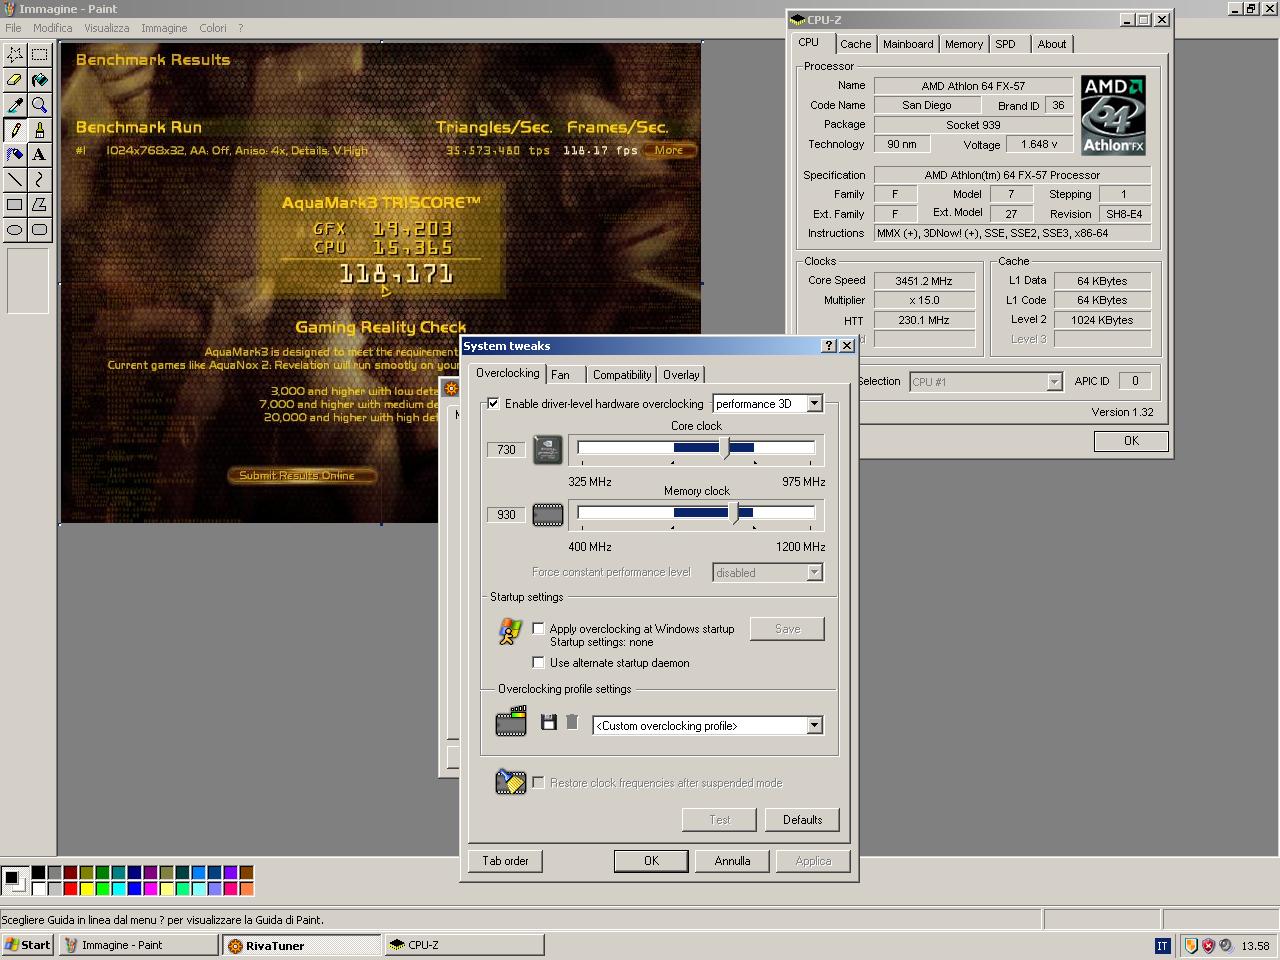This screenshot has width=1280, height=960.
Task: Click the GPU chip icon beside Core clock
Action: pyautogui.click(x=548, y=450)
